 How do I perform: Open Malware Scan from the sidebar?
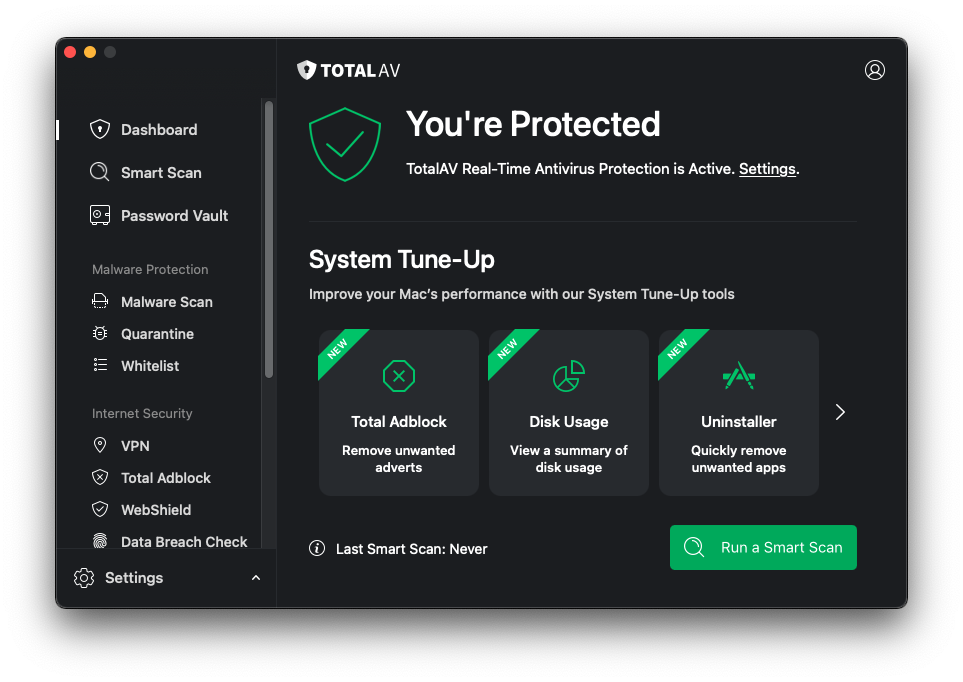(166, 302)
